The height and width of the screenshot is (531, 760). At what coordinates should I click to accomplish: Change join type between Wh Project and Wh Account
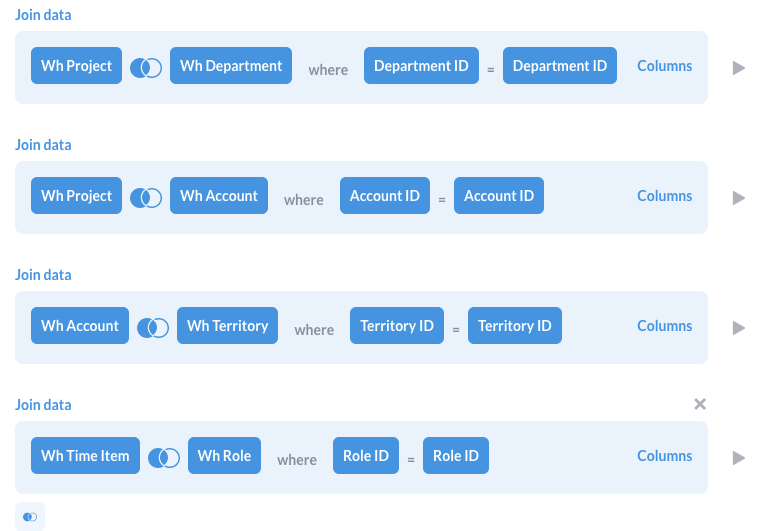point(146,198)
